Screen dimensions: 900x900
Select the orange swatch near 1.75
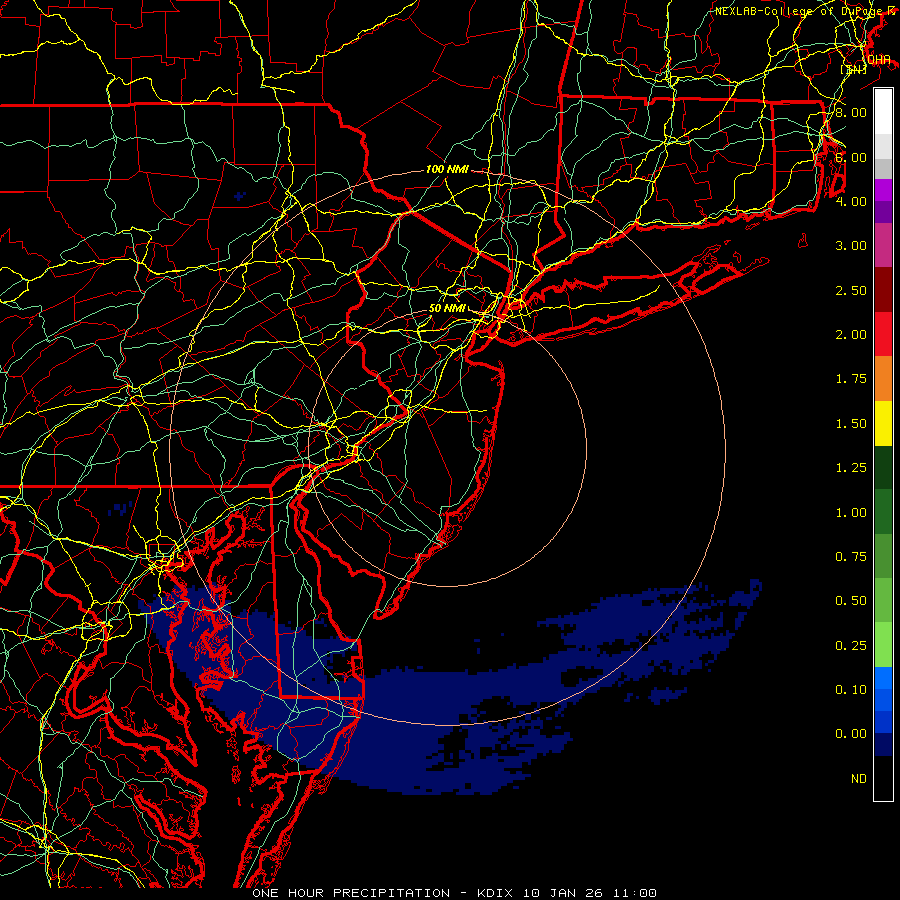[883, 379]
